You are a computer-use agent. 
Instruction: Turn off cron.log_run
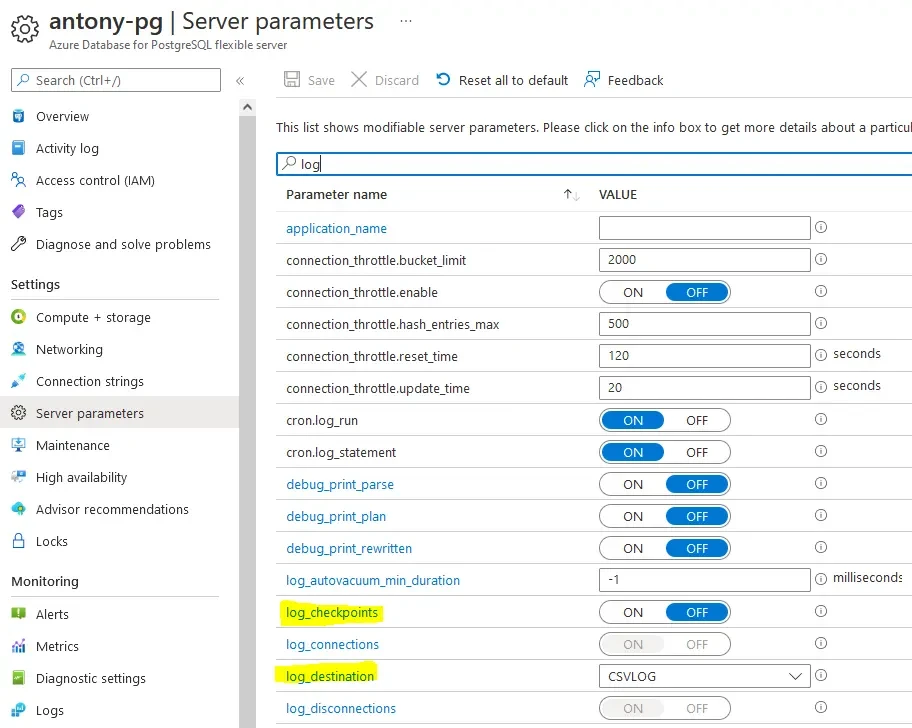697,420
